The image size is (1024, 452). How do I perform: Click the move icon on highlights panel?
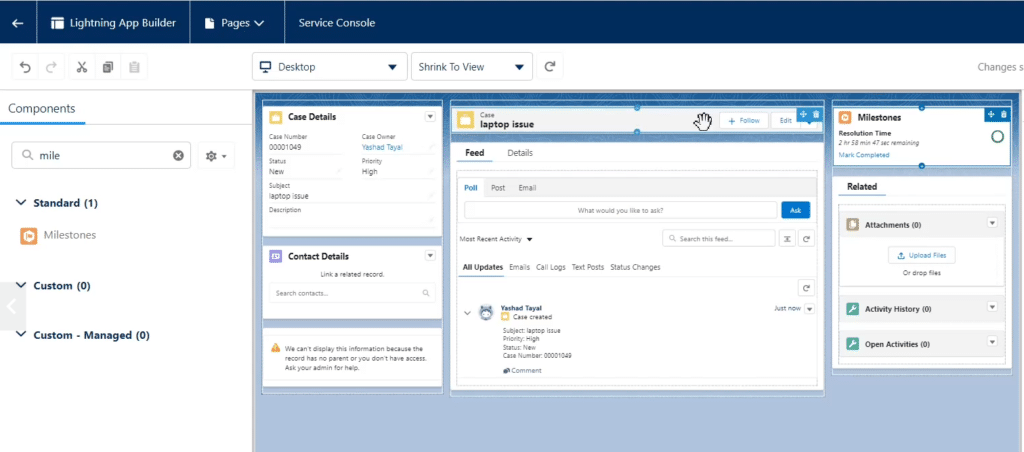(x=804, y=114)
